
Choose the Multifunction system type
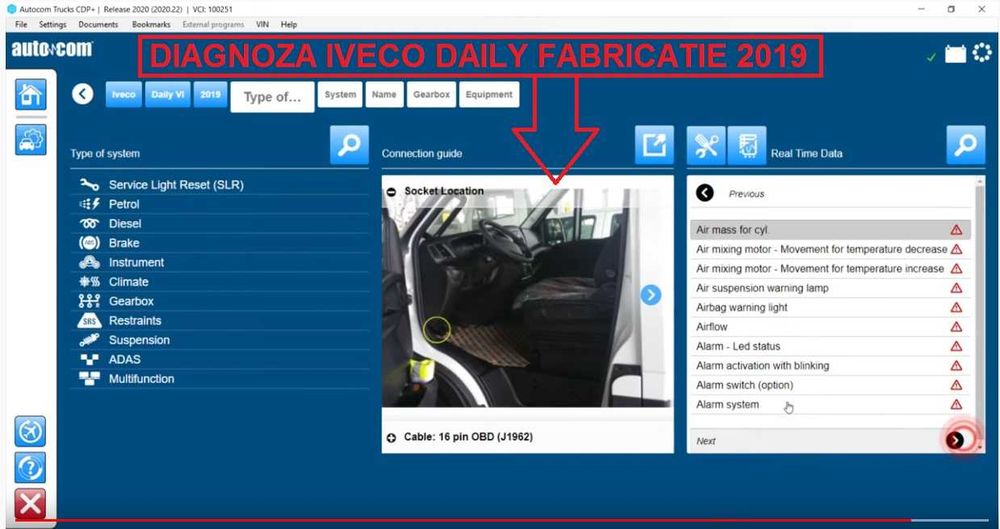tap(220, 379)
